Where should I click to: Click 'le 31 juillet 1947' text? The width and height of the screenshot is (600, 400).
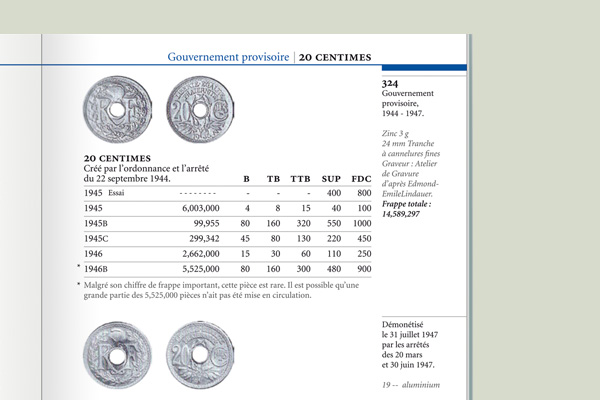click(x=410, y=335)
